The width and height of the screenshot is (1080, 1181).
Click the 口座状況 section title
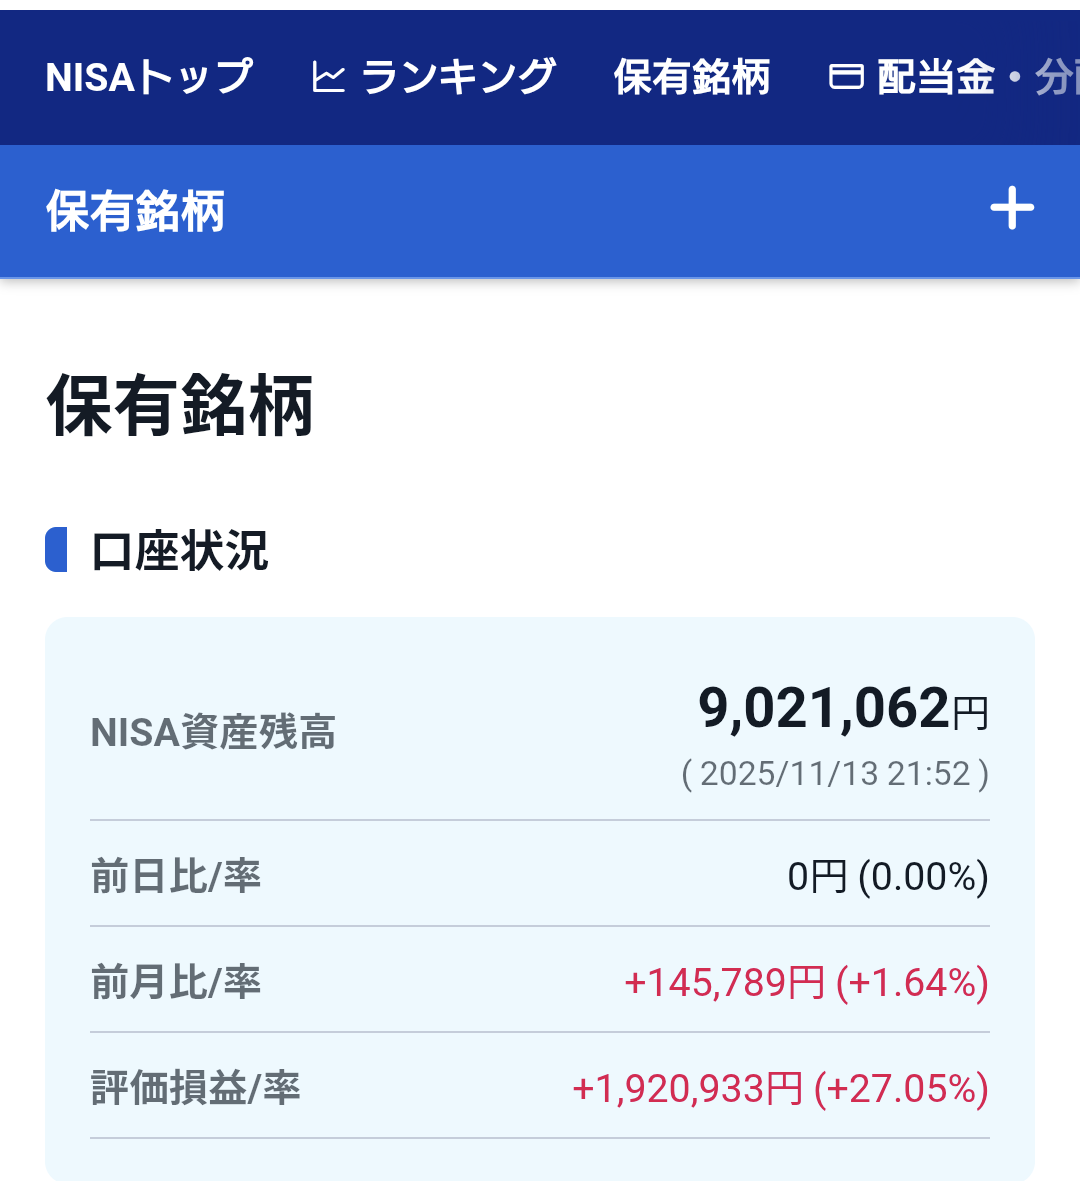point(180,551)
